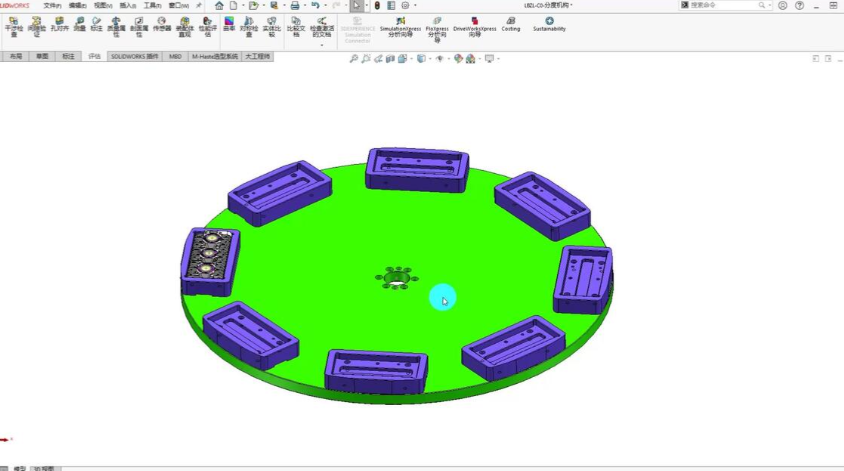Screen dimensions: 844x471
Task: Open the Sustainability tool
Action: (x=549, y=24)
